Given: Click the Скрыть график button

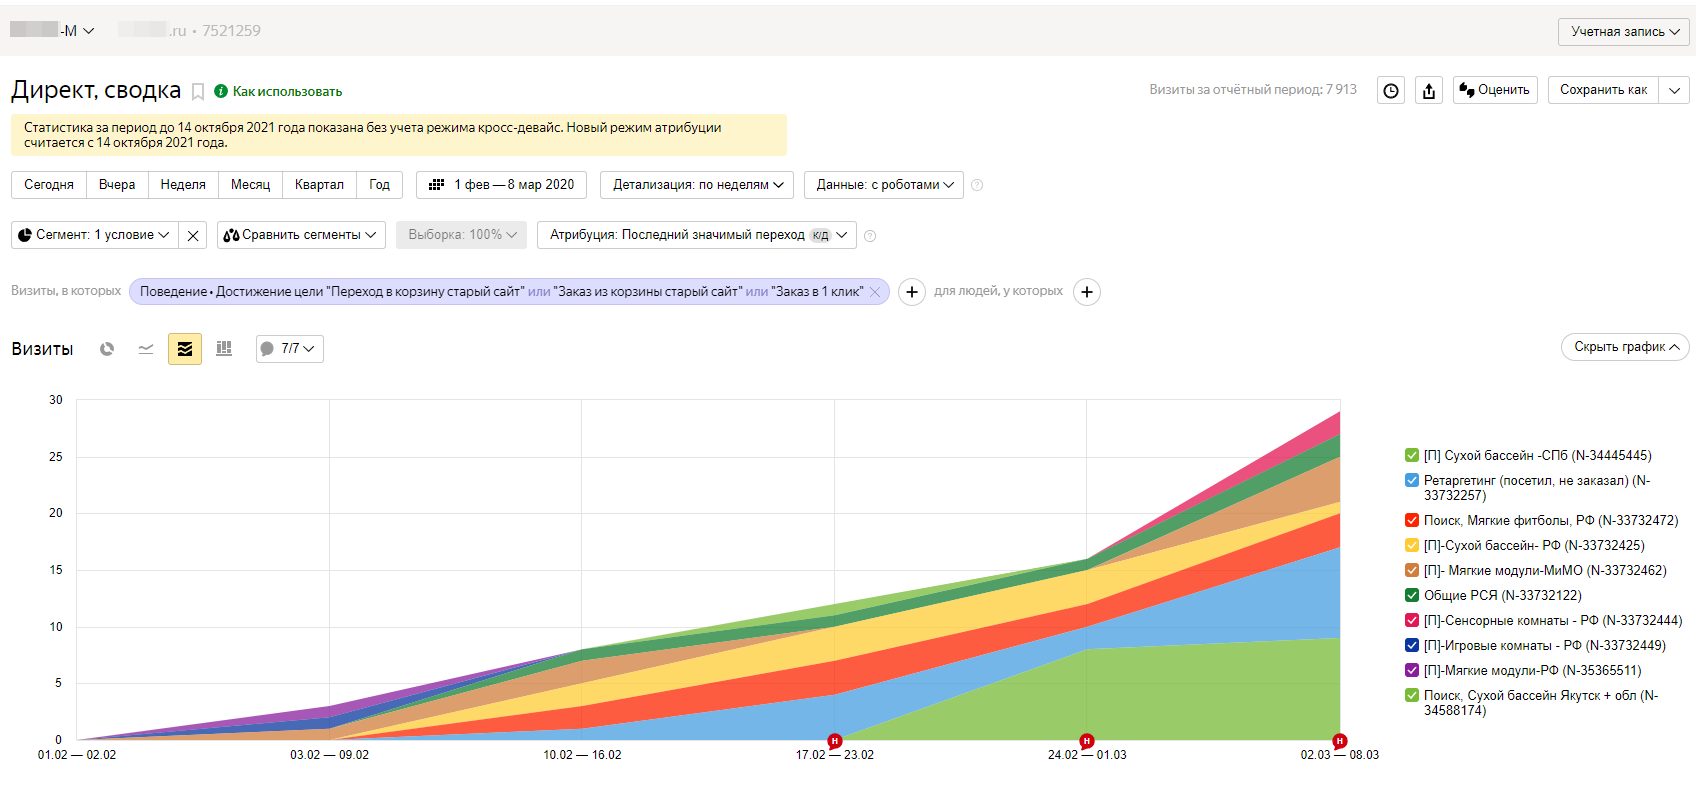Looking at the screenshot, I should [x=1625, y=347].
